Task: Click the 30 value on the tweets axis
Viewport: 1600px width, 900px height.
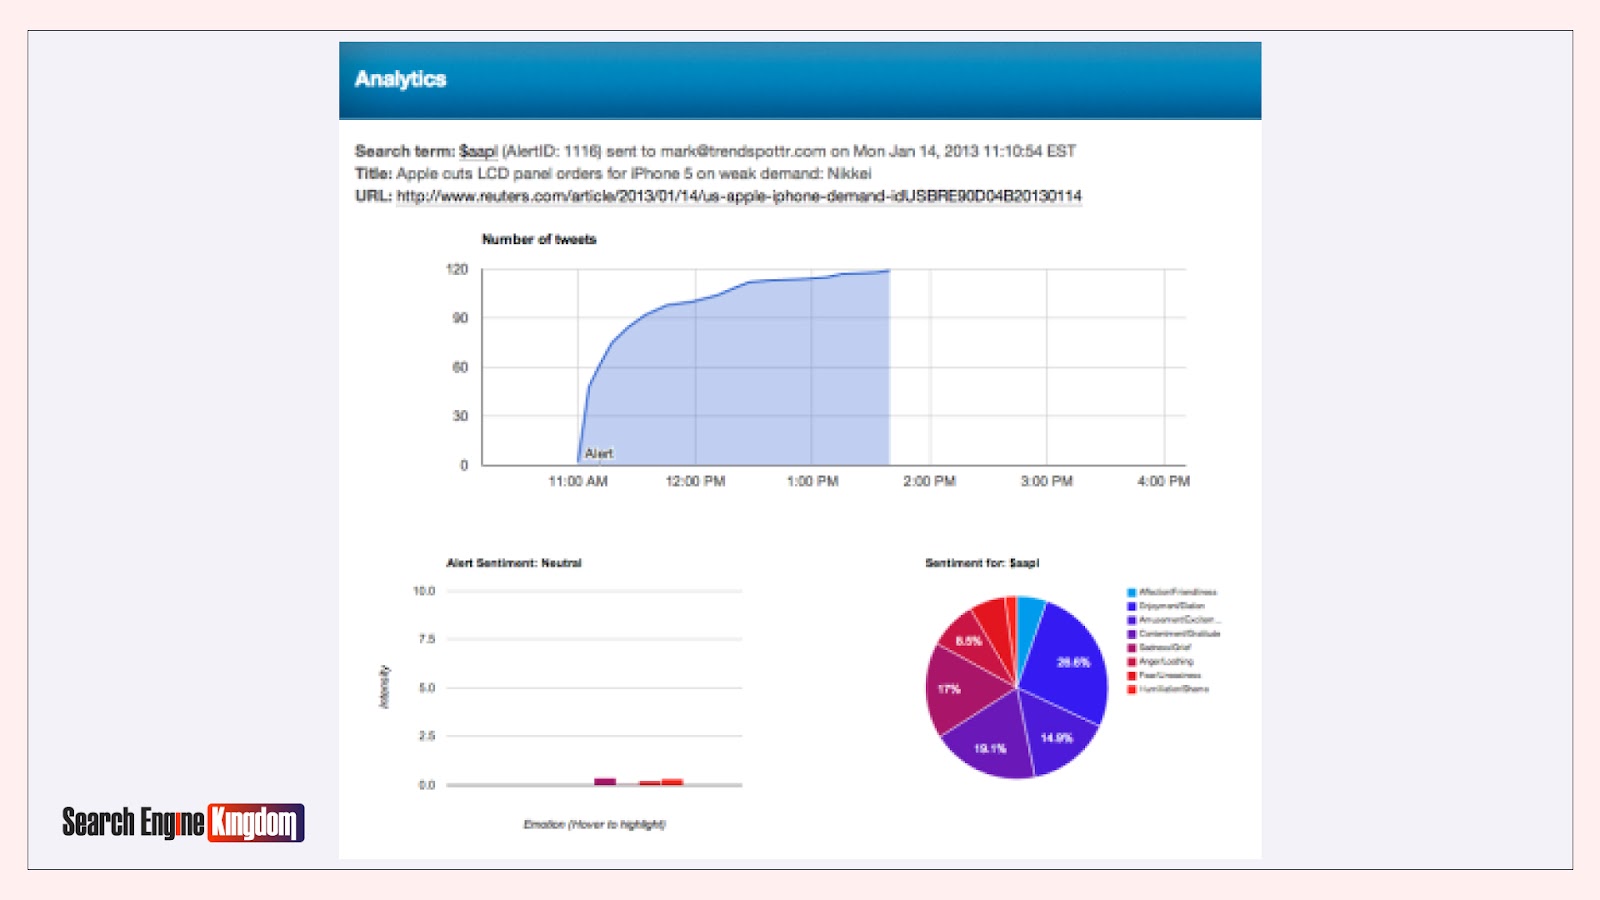Action: pyautogui.click(x=460, y=416)
